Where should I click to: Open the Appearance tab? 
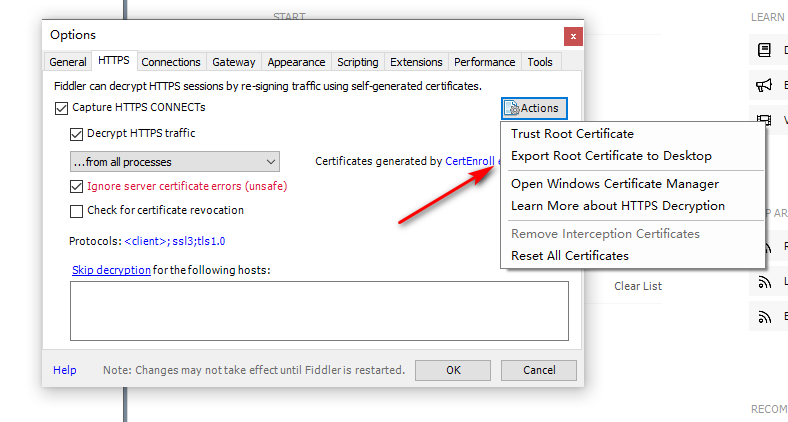point(296,62)
